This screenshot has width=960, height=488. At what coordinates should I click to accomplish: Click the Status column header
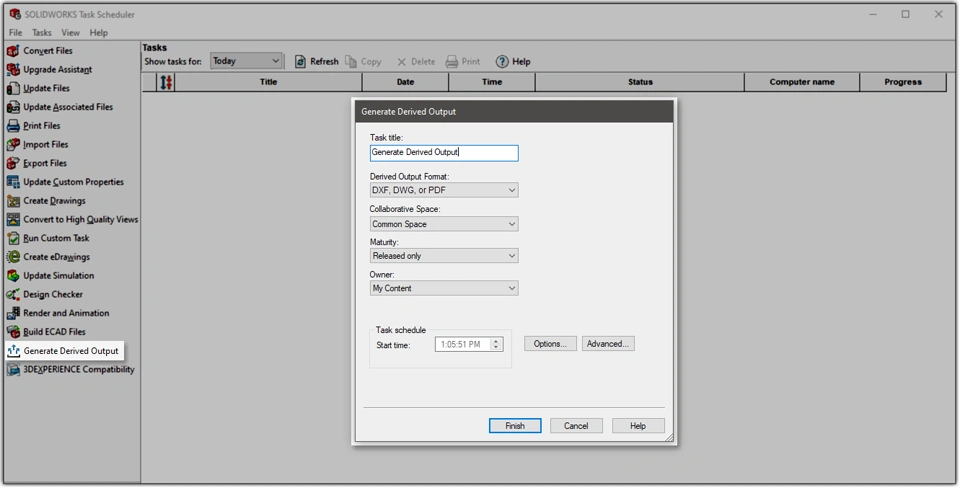pyautogui.click(x=640, y=82)
